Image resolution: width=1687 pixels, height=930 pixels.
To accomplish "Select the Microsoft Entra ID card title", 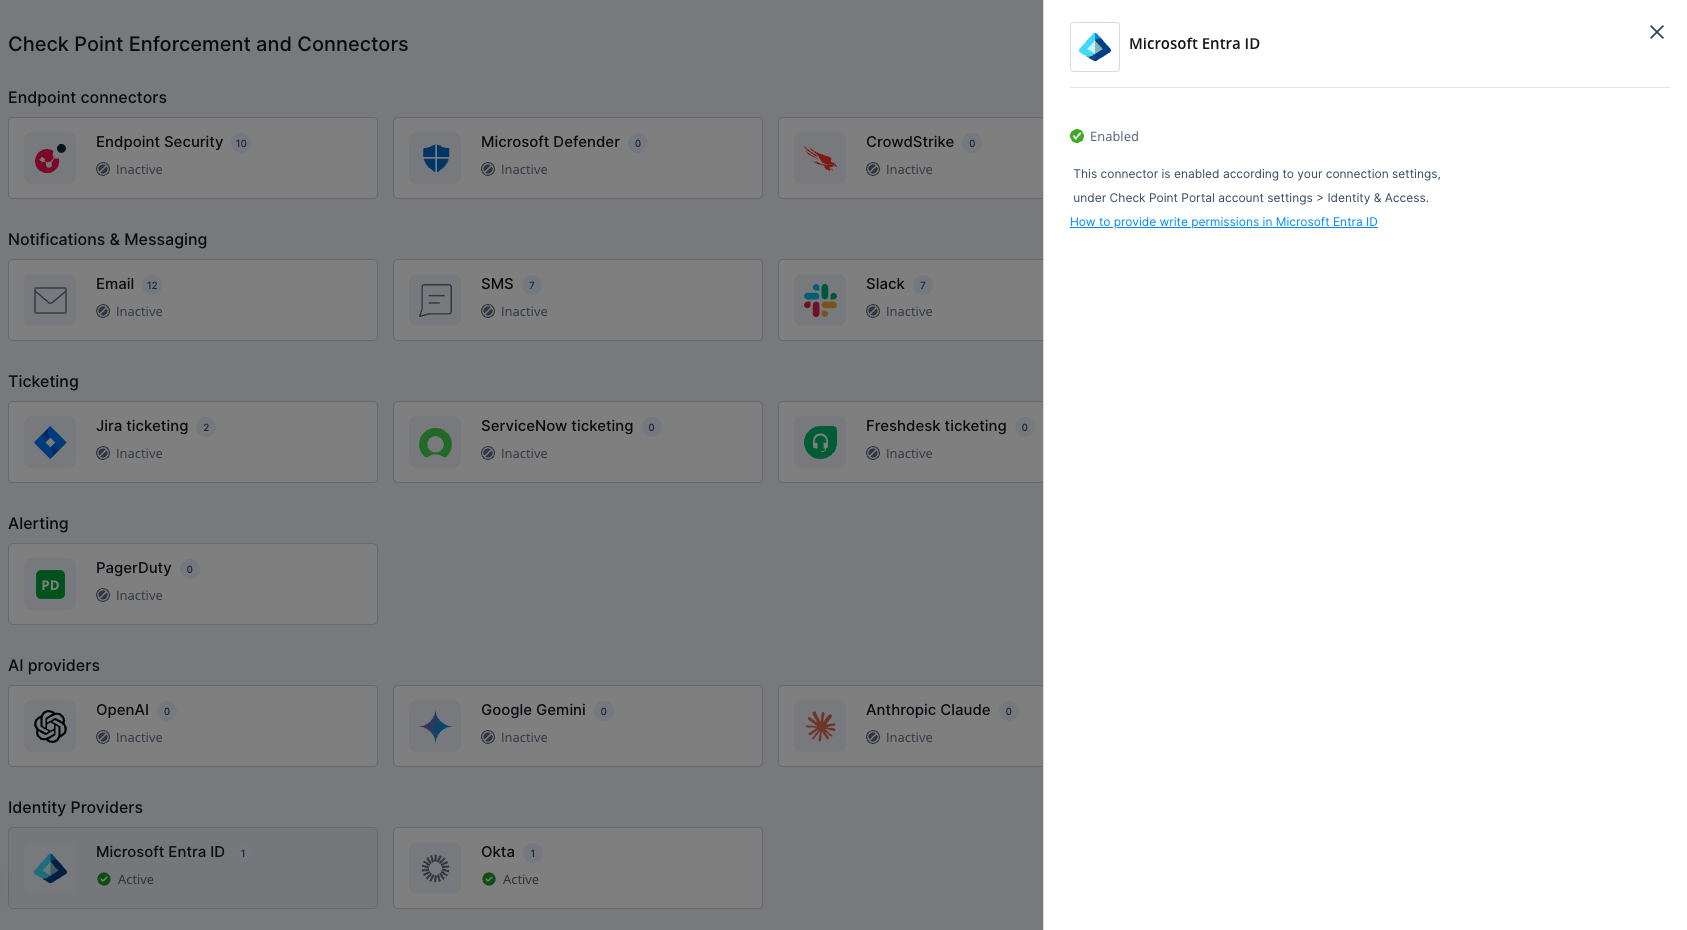I will [x=160, y=852].
